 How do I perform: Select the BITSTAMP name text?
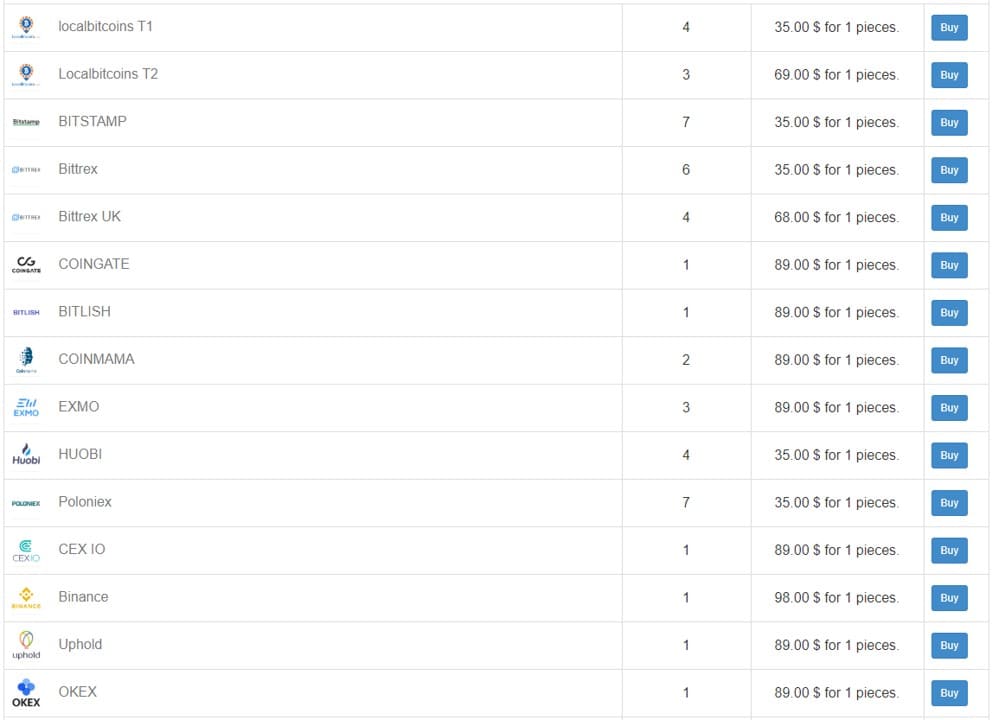pyautogui.click(x=92, y=121)
